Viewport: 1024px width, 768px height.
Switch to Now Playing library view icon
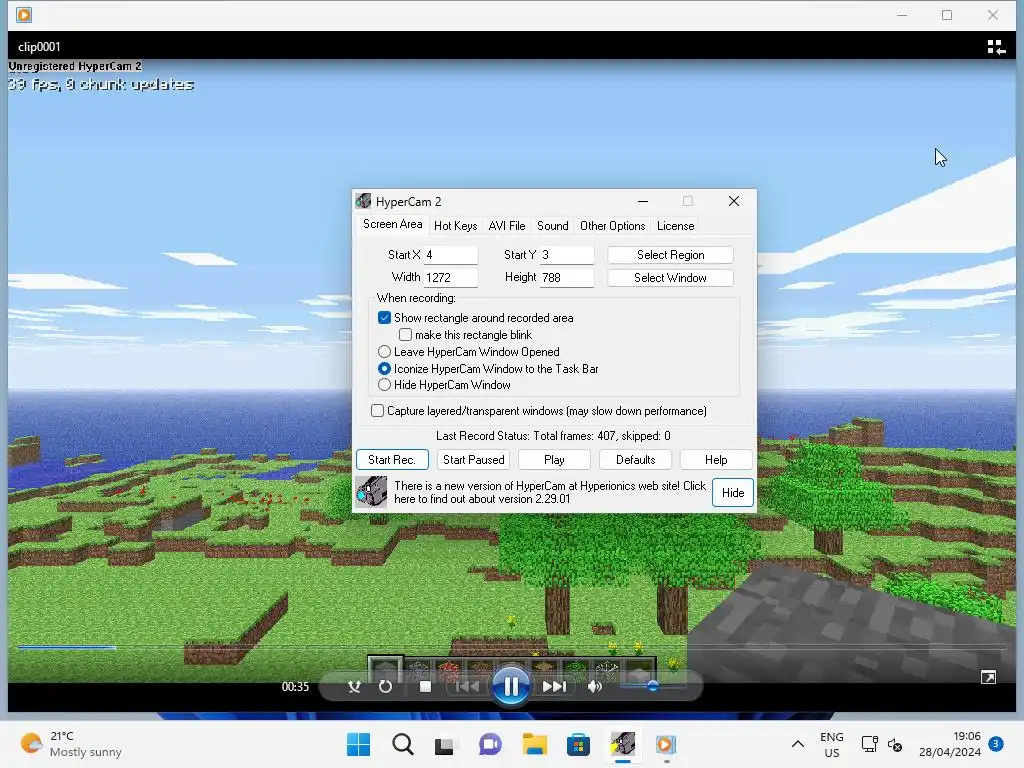(996, 47)
